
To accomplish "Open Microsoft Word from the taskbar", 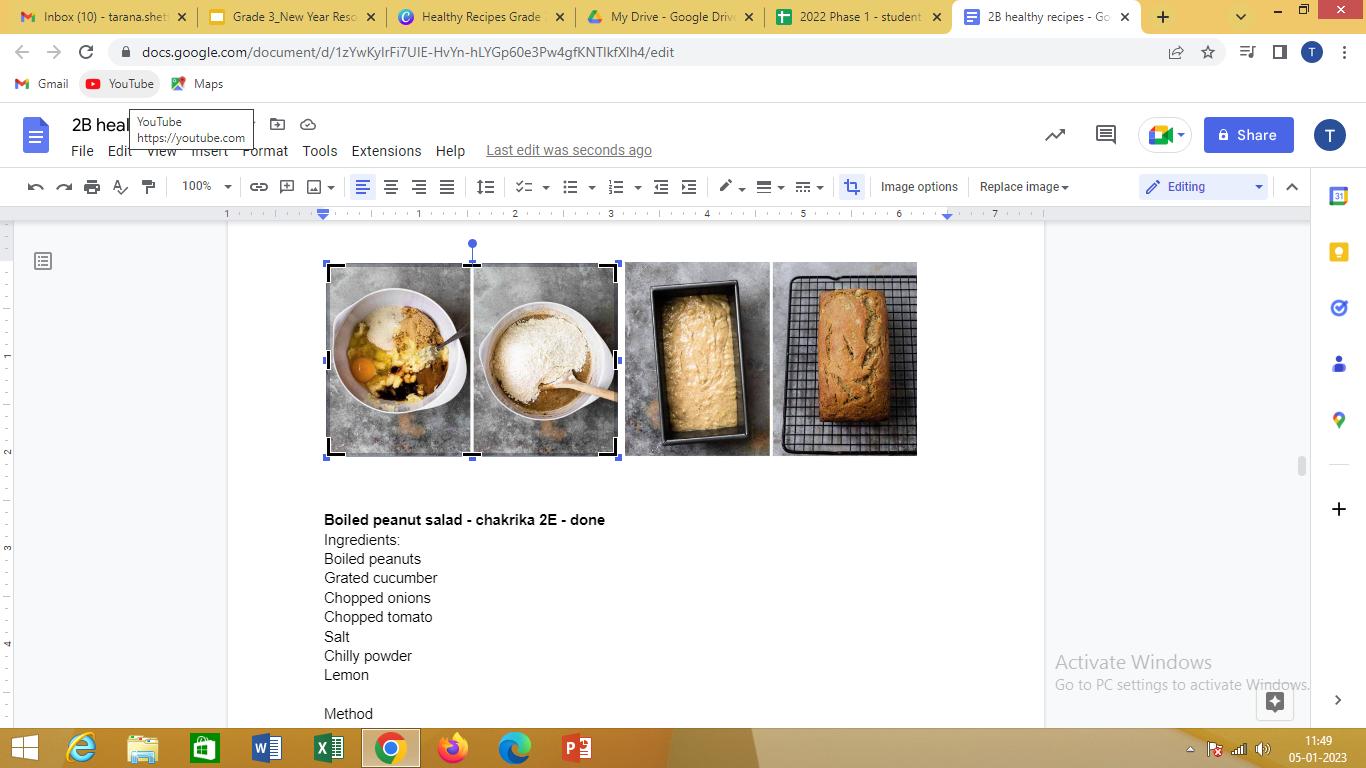I will tap(267, 748).
